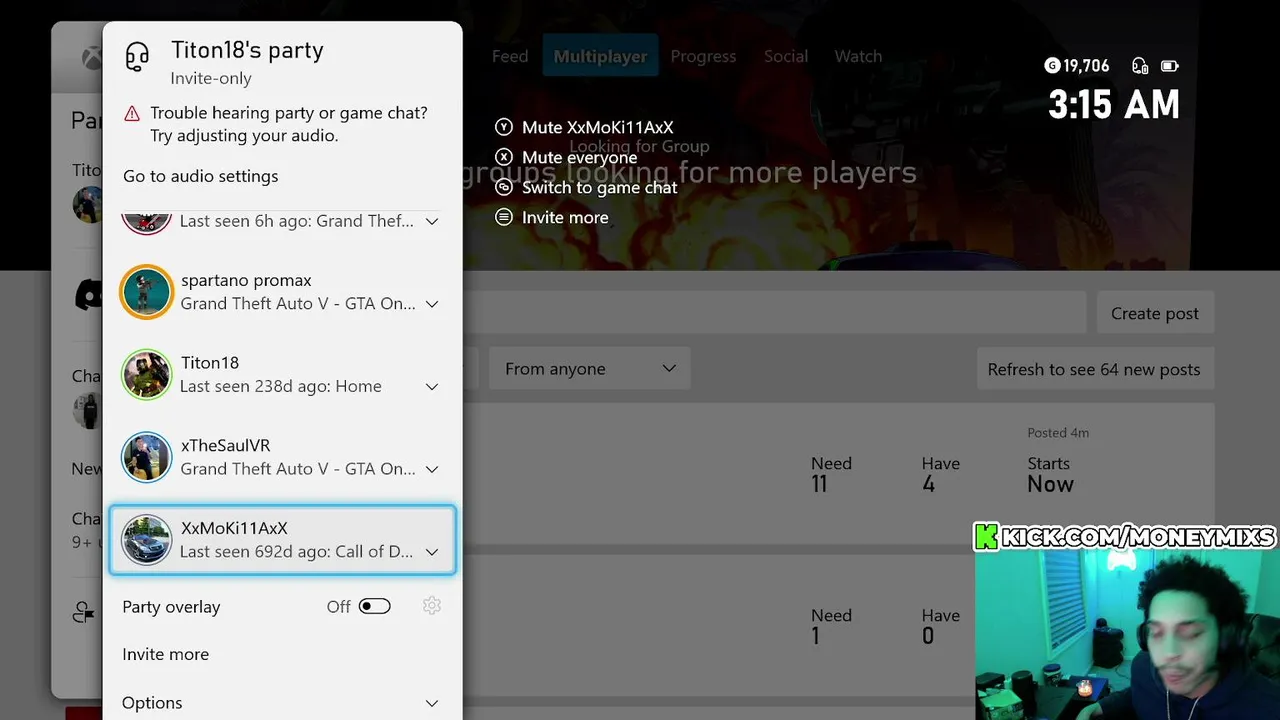Click Switch to game chat label
The width and height of the screenshot is (1280, 720).
pos(600,187)
